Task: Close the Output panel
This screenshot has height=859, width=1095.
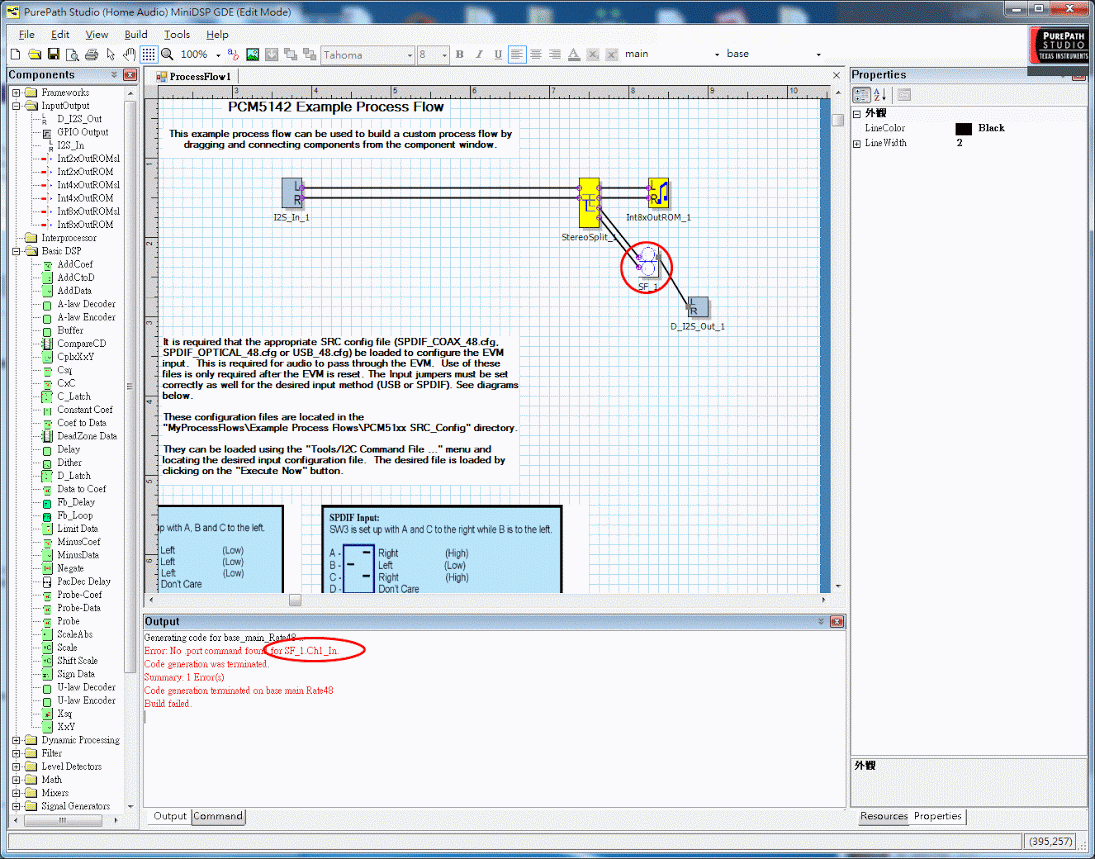Action: pyautogui.click(x=837, y=622)
